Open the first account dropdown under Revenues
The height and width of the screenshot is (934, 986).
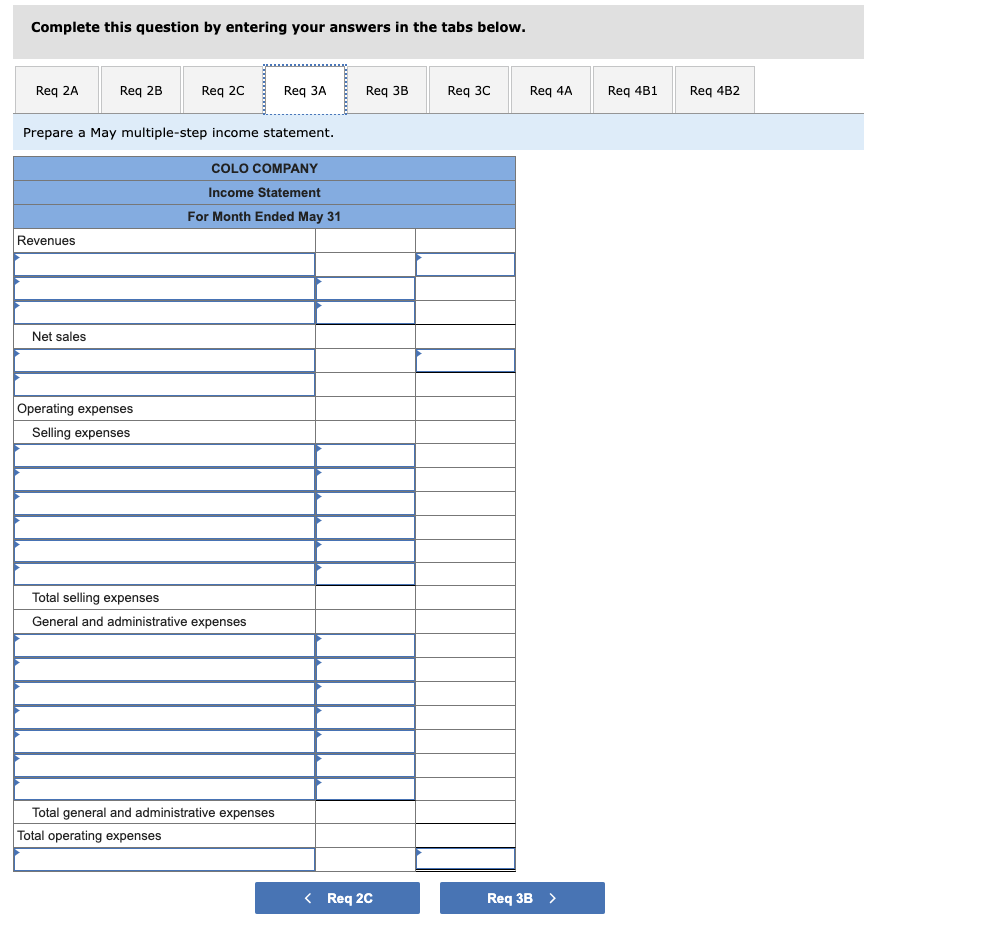(164, 264)
